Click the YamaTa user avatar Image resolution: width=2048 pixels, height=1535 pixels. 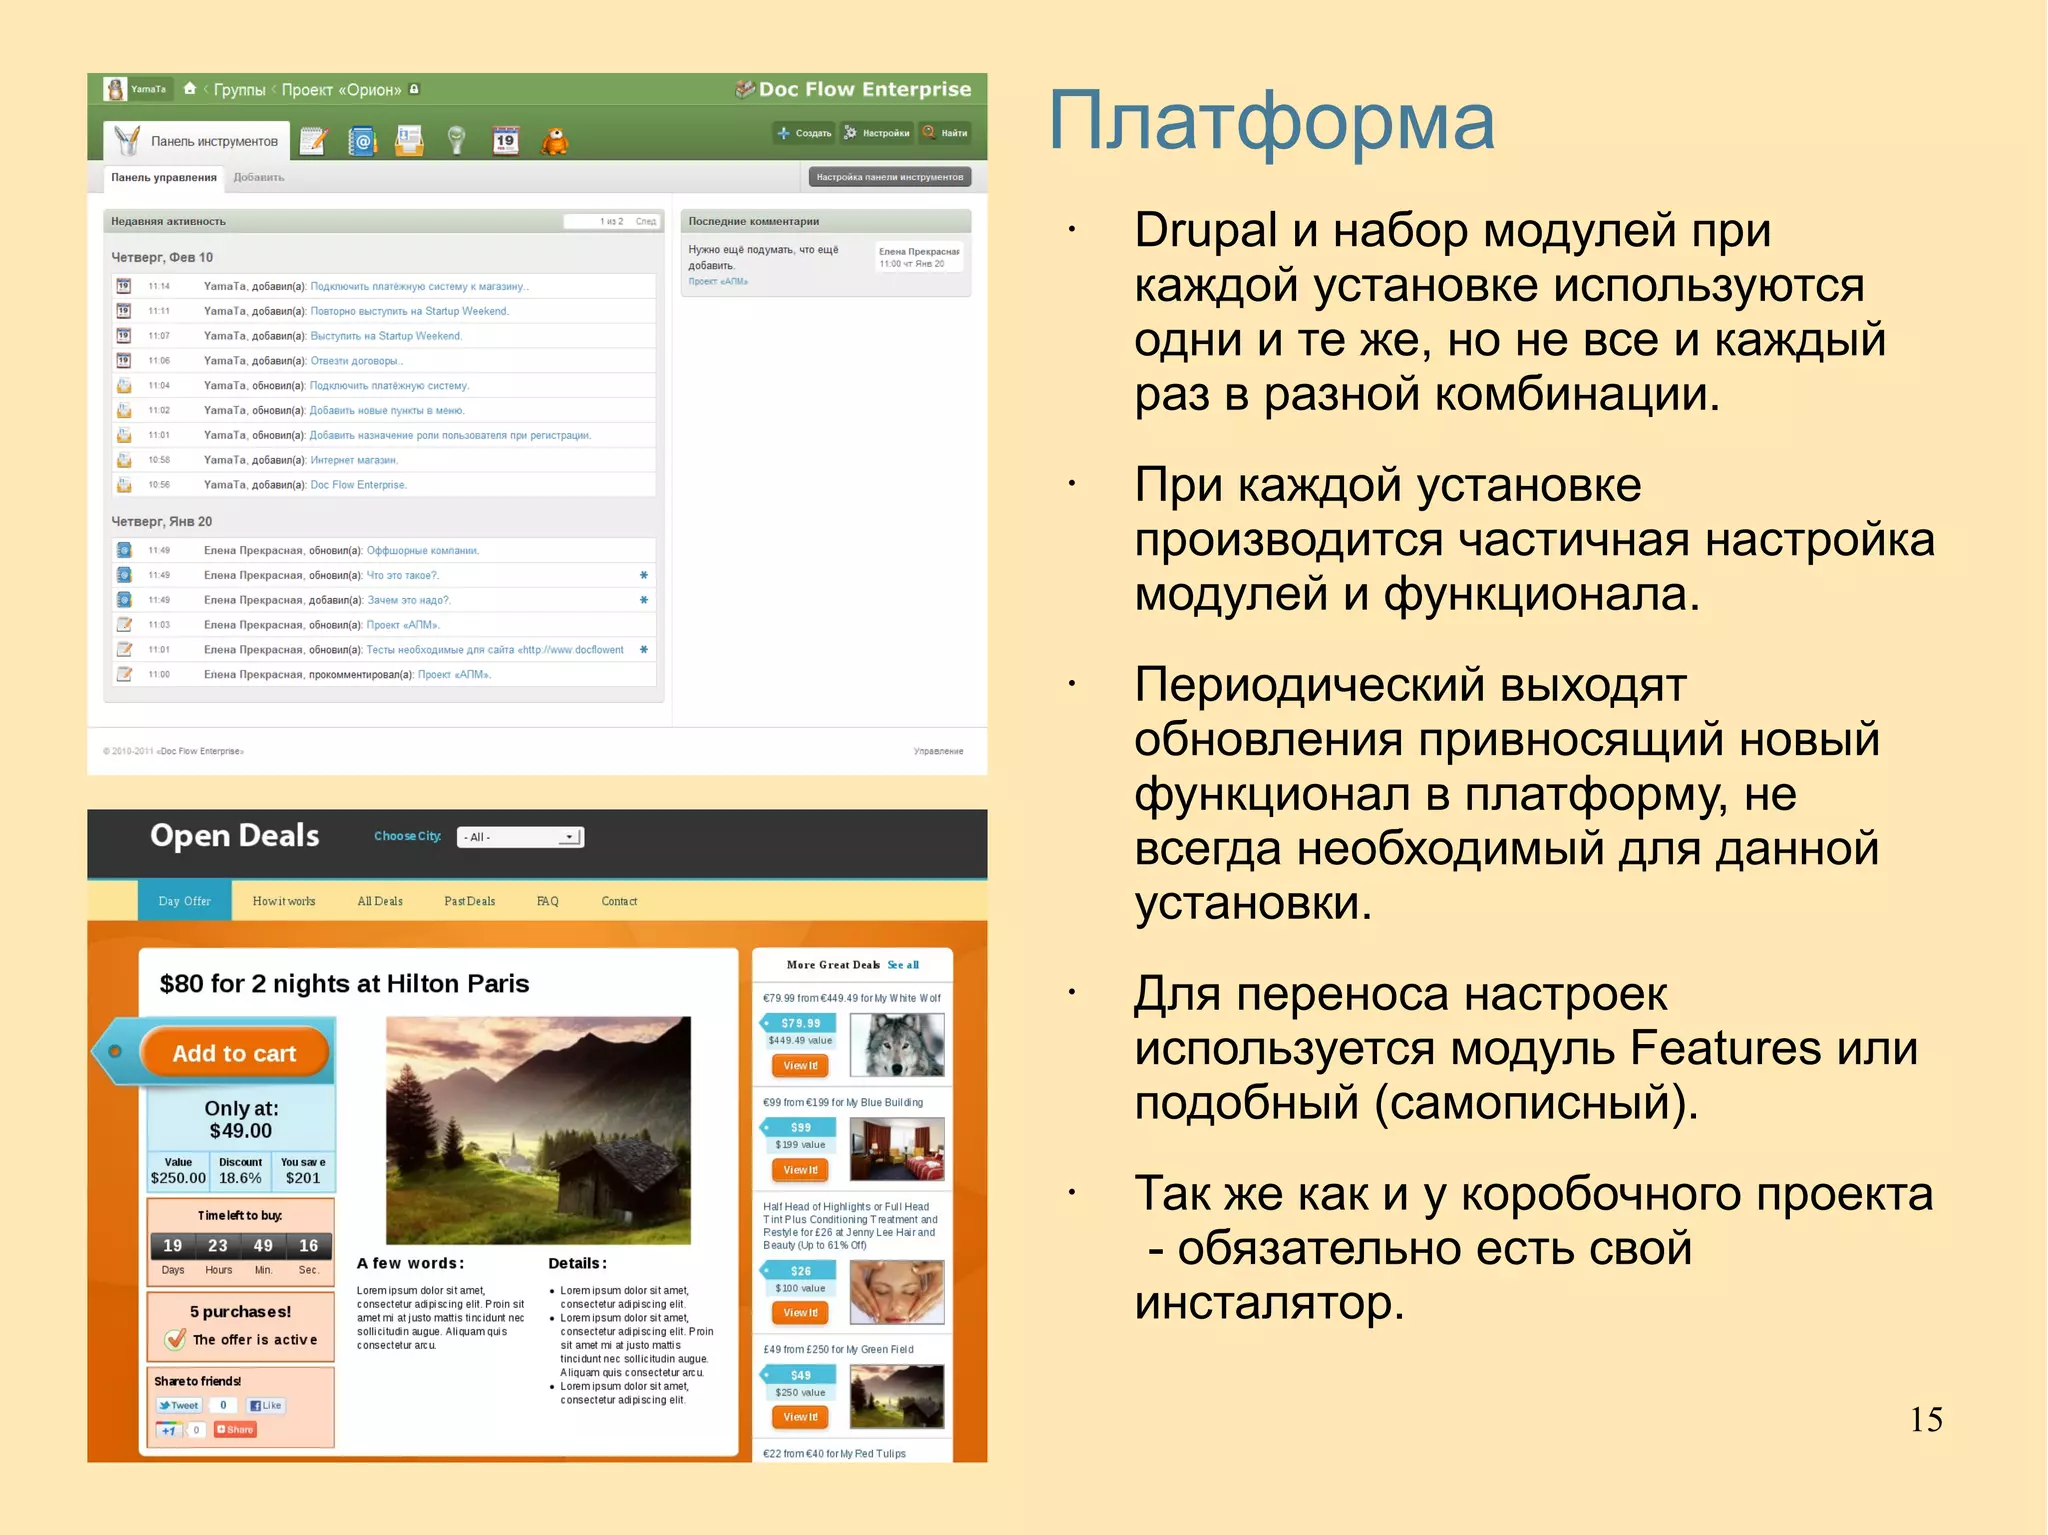coord(116,89)
